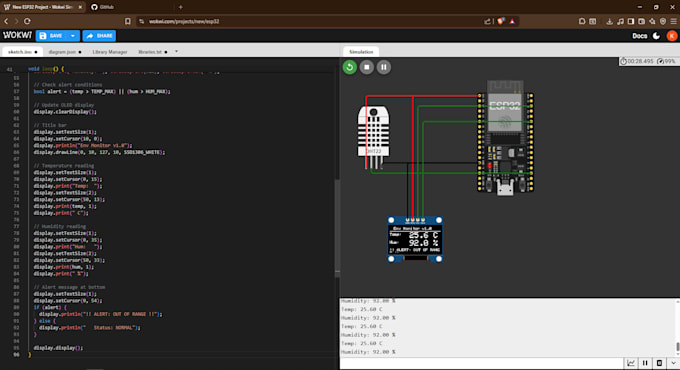The image size is (680, 370).
Task: Clear the serial monitor output
Action: pos(659,363)
